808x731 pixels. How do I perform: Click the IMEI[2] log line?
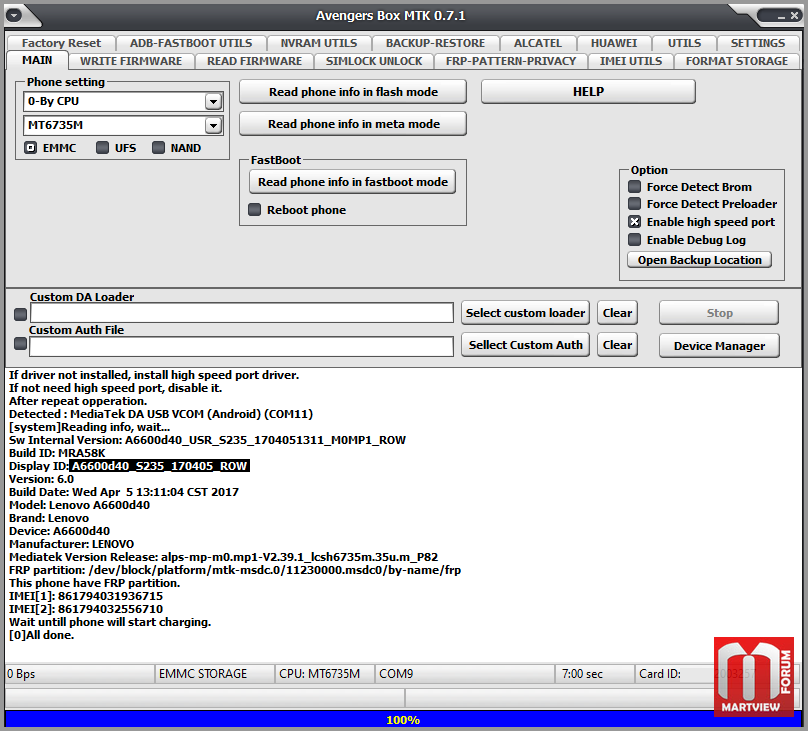point(86,609)
